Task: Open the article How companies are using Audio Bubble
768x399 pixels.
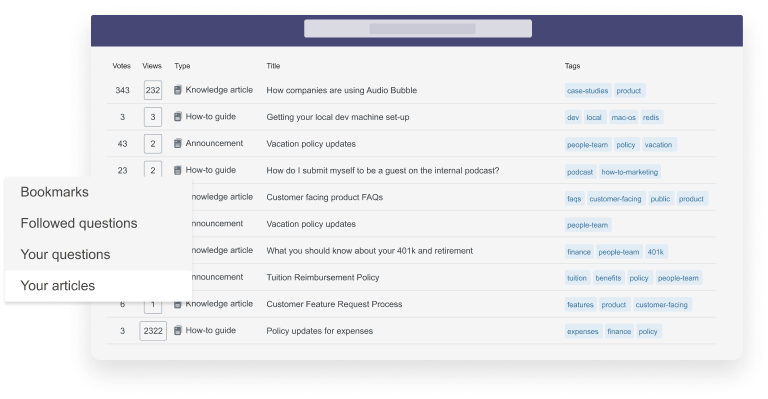Action: pyautogui.click(x=342, y=90)
